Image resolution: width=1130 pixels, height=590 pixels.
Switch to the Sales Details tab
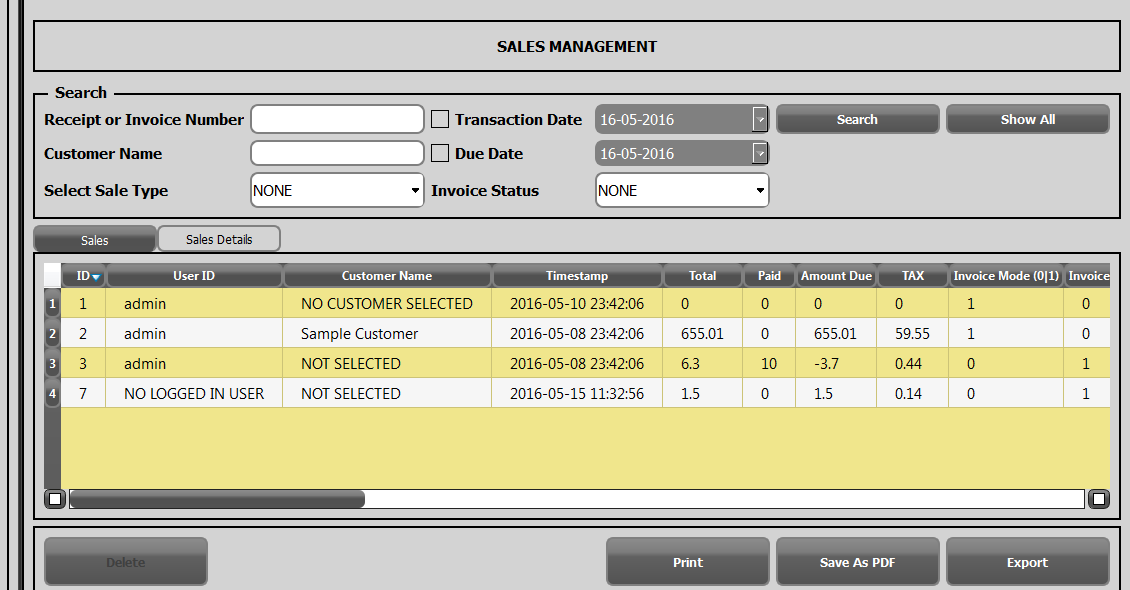click(x=219, y=240)
